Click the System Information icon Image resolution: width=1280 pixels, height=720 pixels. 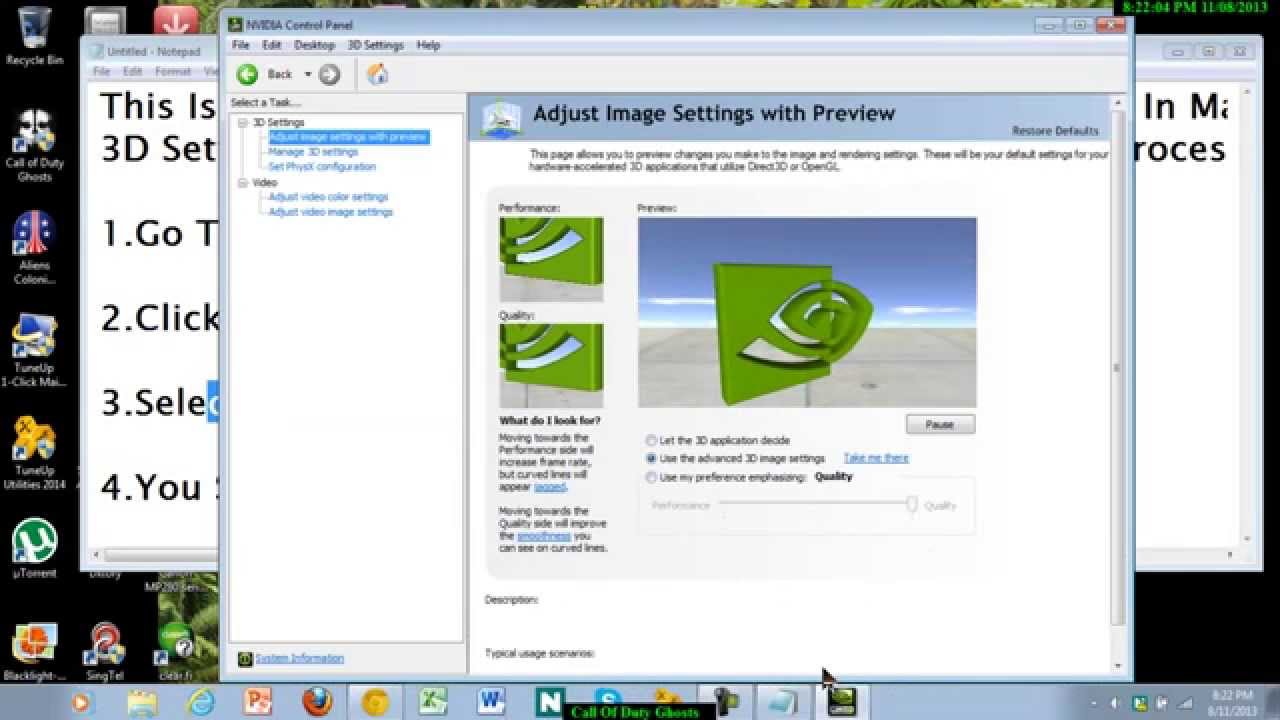[x=245, y=658]
